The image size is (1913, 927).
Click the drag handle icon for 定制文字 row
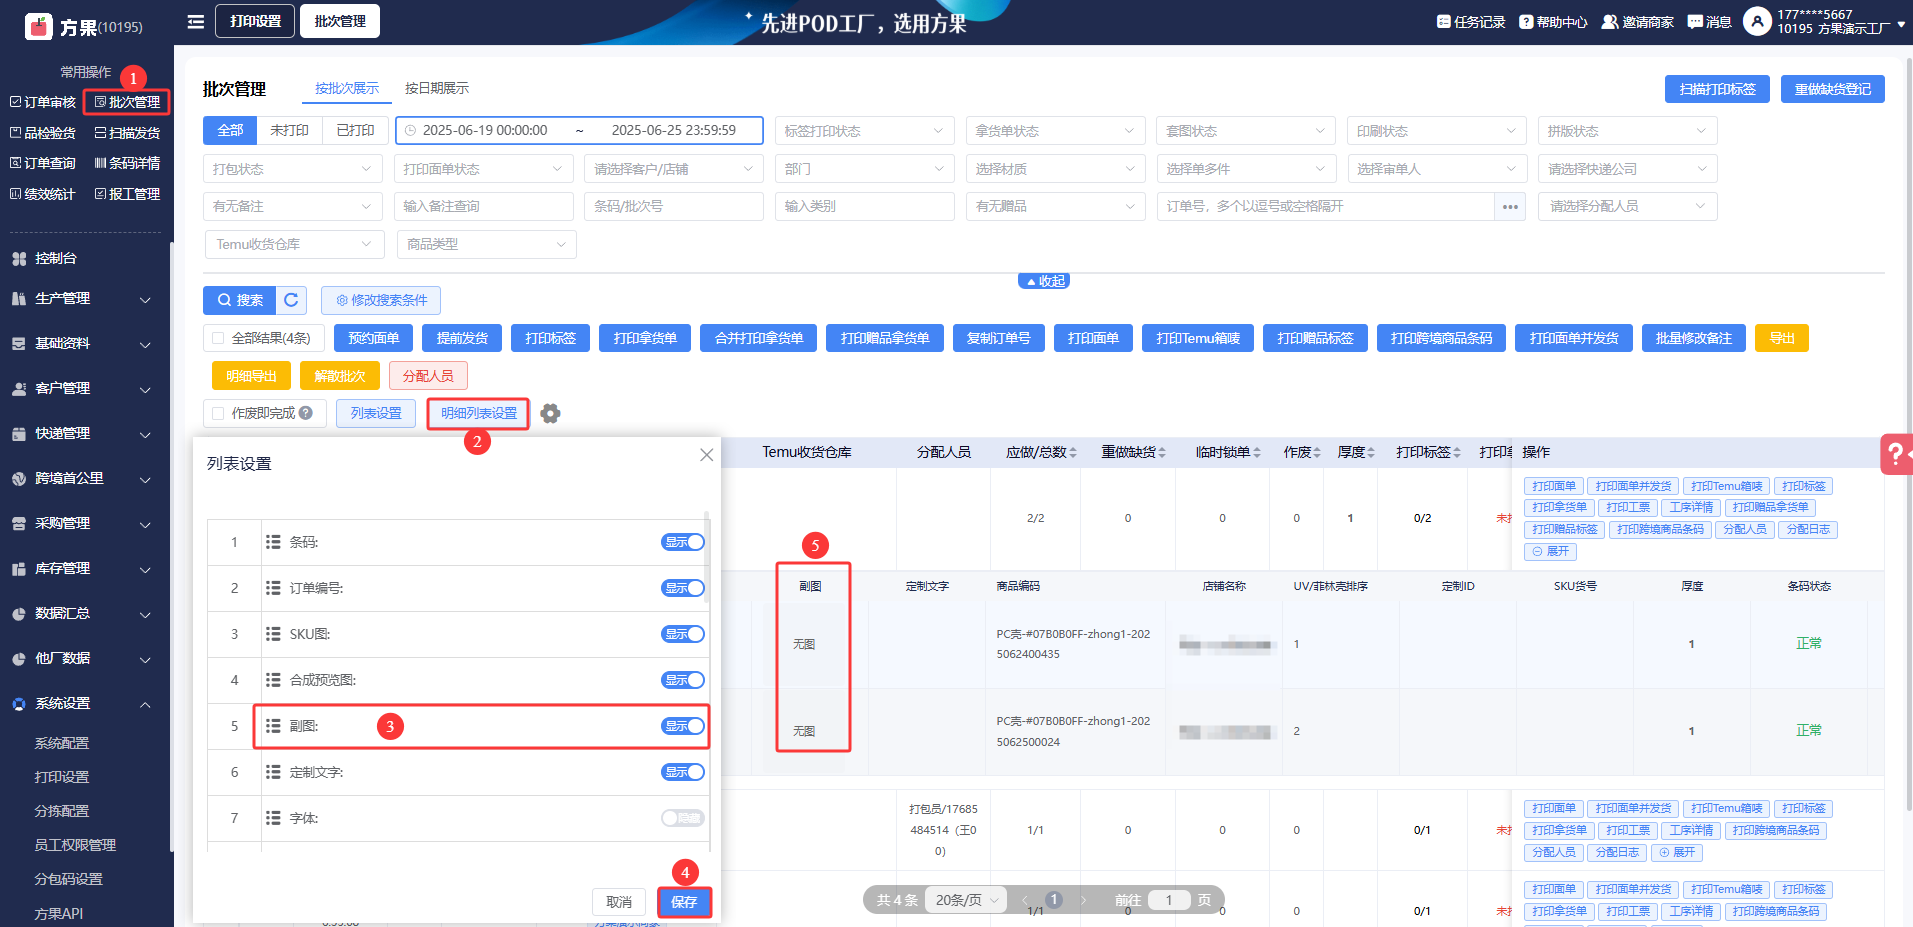(273, 772)
